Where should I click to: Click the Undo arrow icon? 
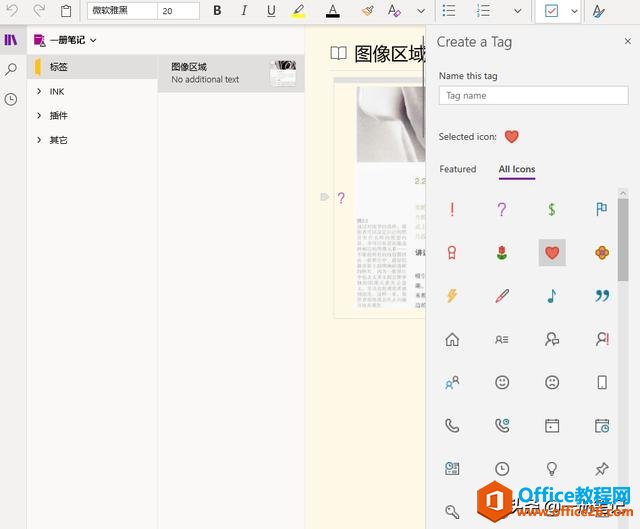point(12,11)
